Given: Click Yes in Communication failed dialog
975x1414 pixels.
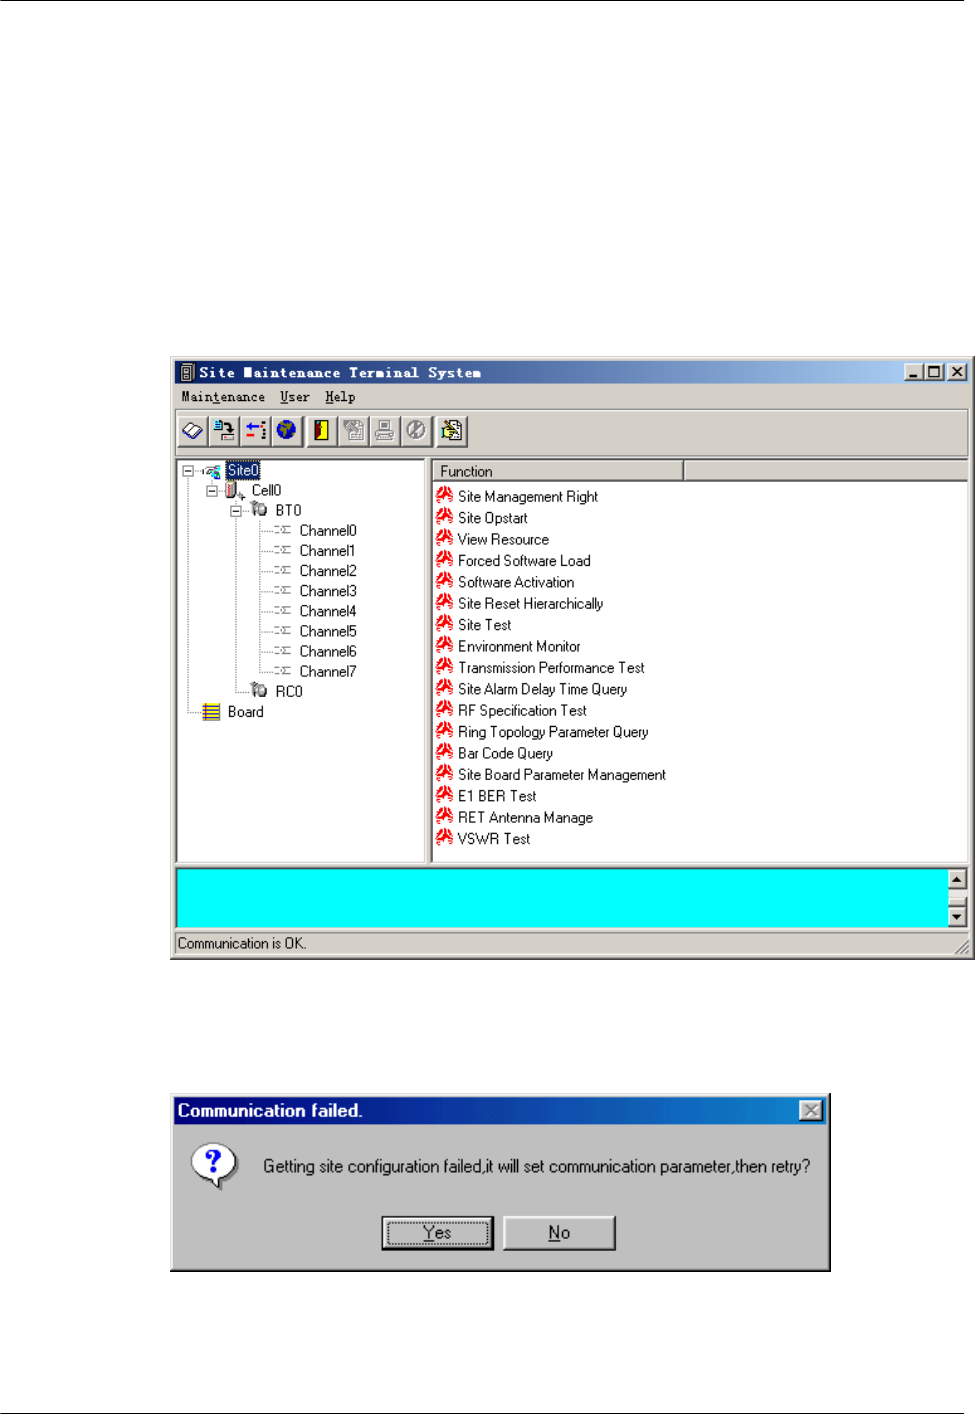Looking at the screenshot, I should 437,1233.
